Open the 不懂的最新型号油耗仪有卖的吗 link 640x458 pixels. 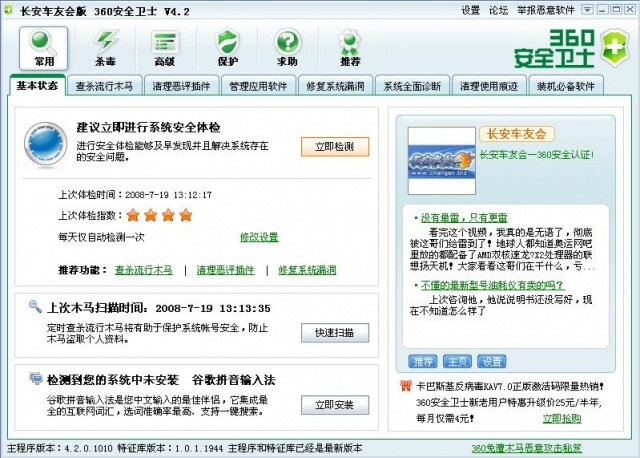point(492,285)
